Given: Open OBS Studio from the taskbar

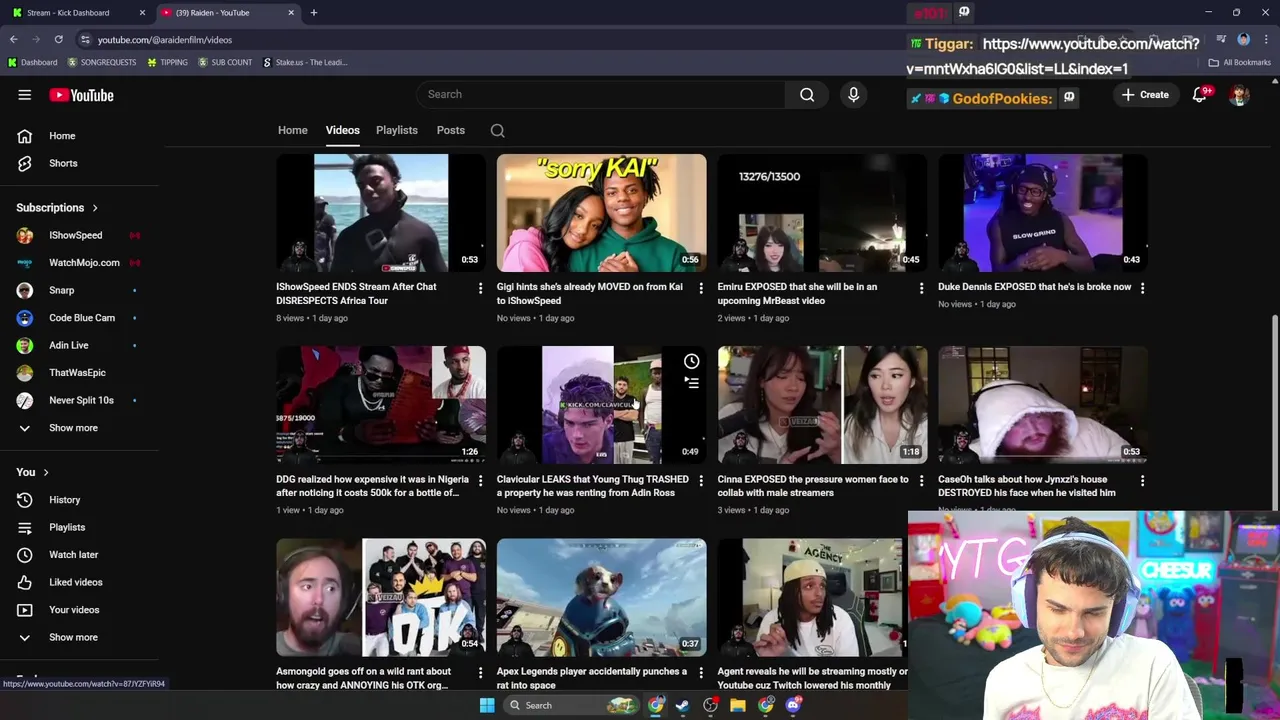Looking at the screenshot, I should click(710, 705).
